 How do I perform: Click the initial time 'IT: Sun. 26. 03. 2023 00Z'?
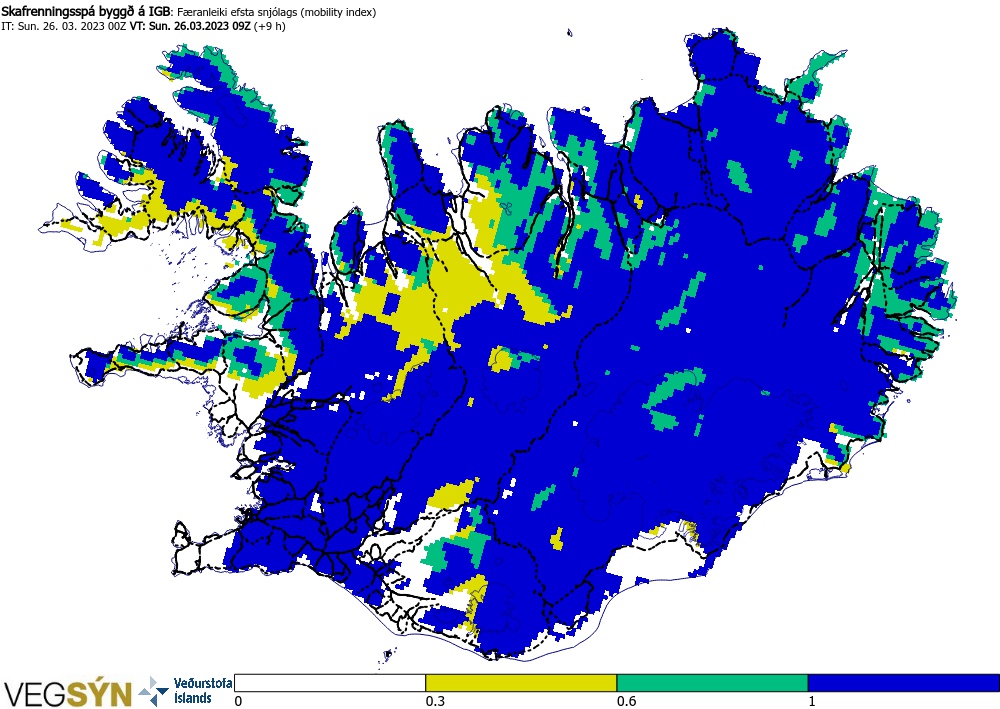64,27
